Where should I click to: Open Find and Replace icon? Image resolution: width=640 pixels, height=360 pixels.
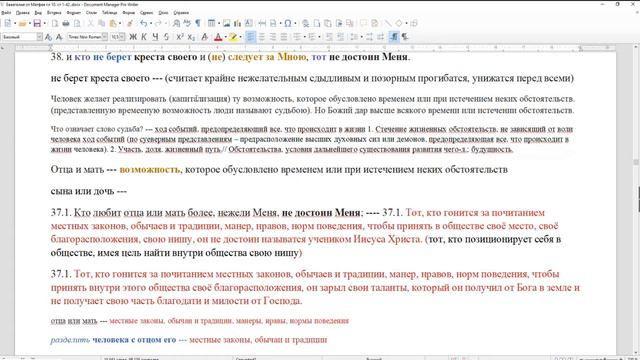[176, 23]
